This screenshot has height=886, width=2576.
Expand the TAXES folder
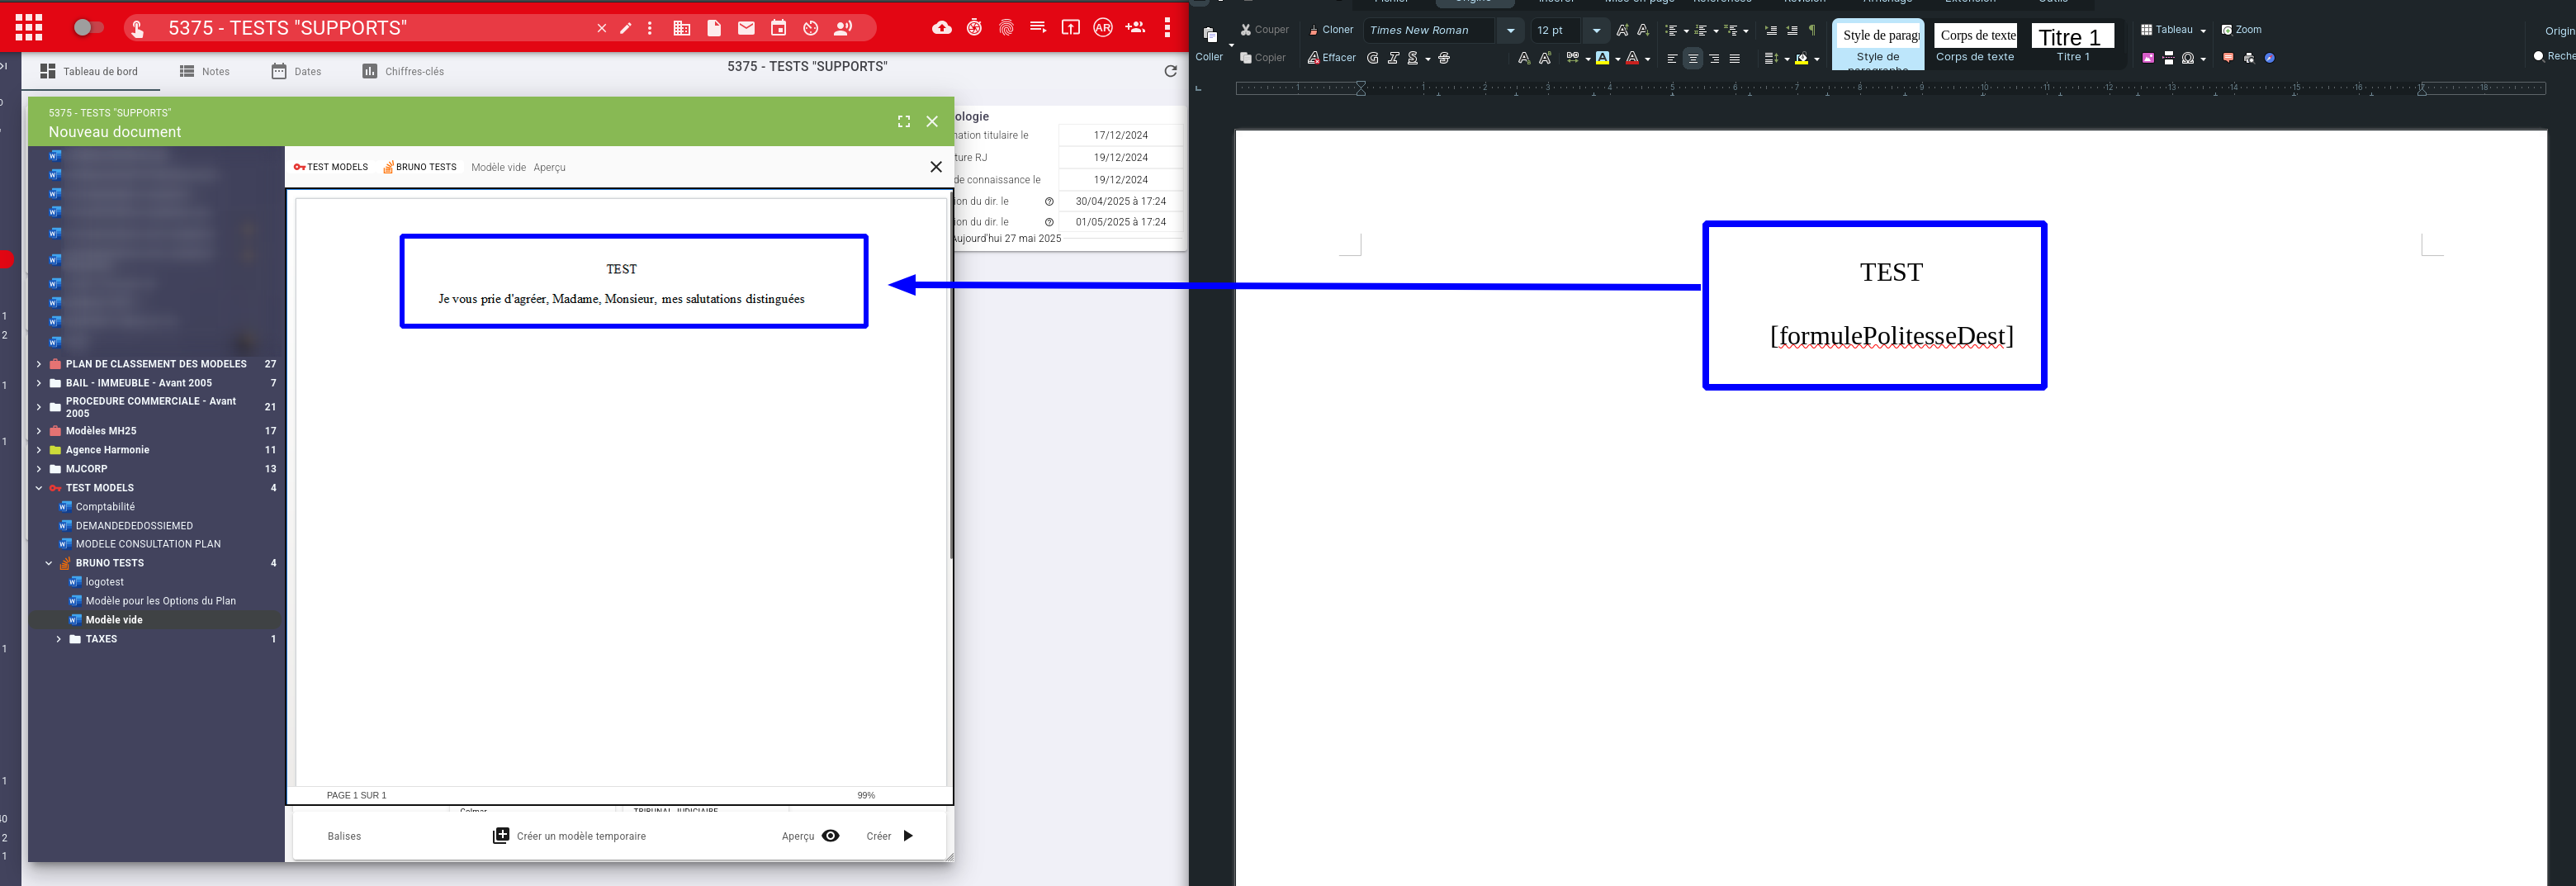[59, 639]
